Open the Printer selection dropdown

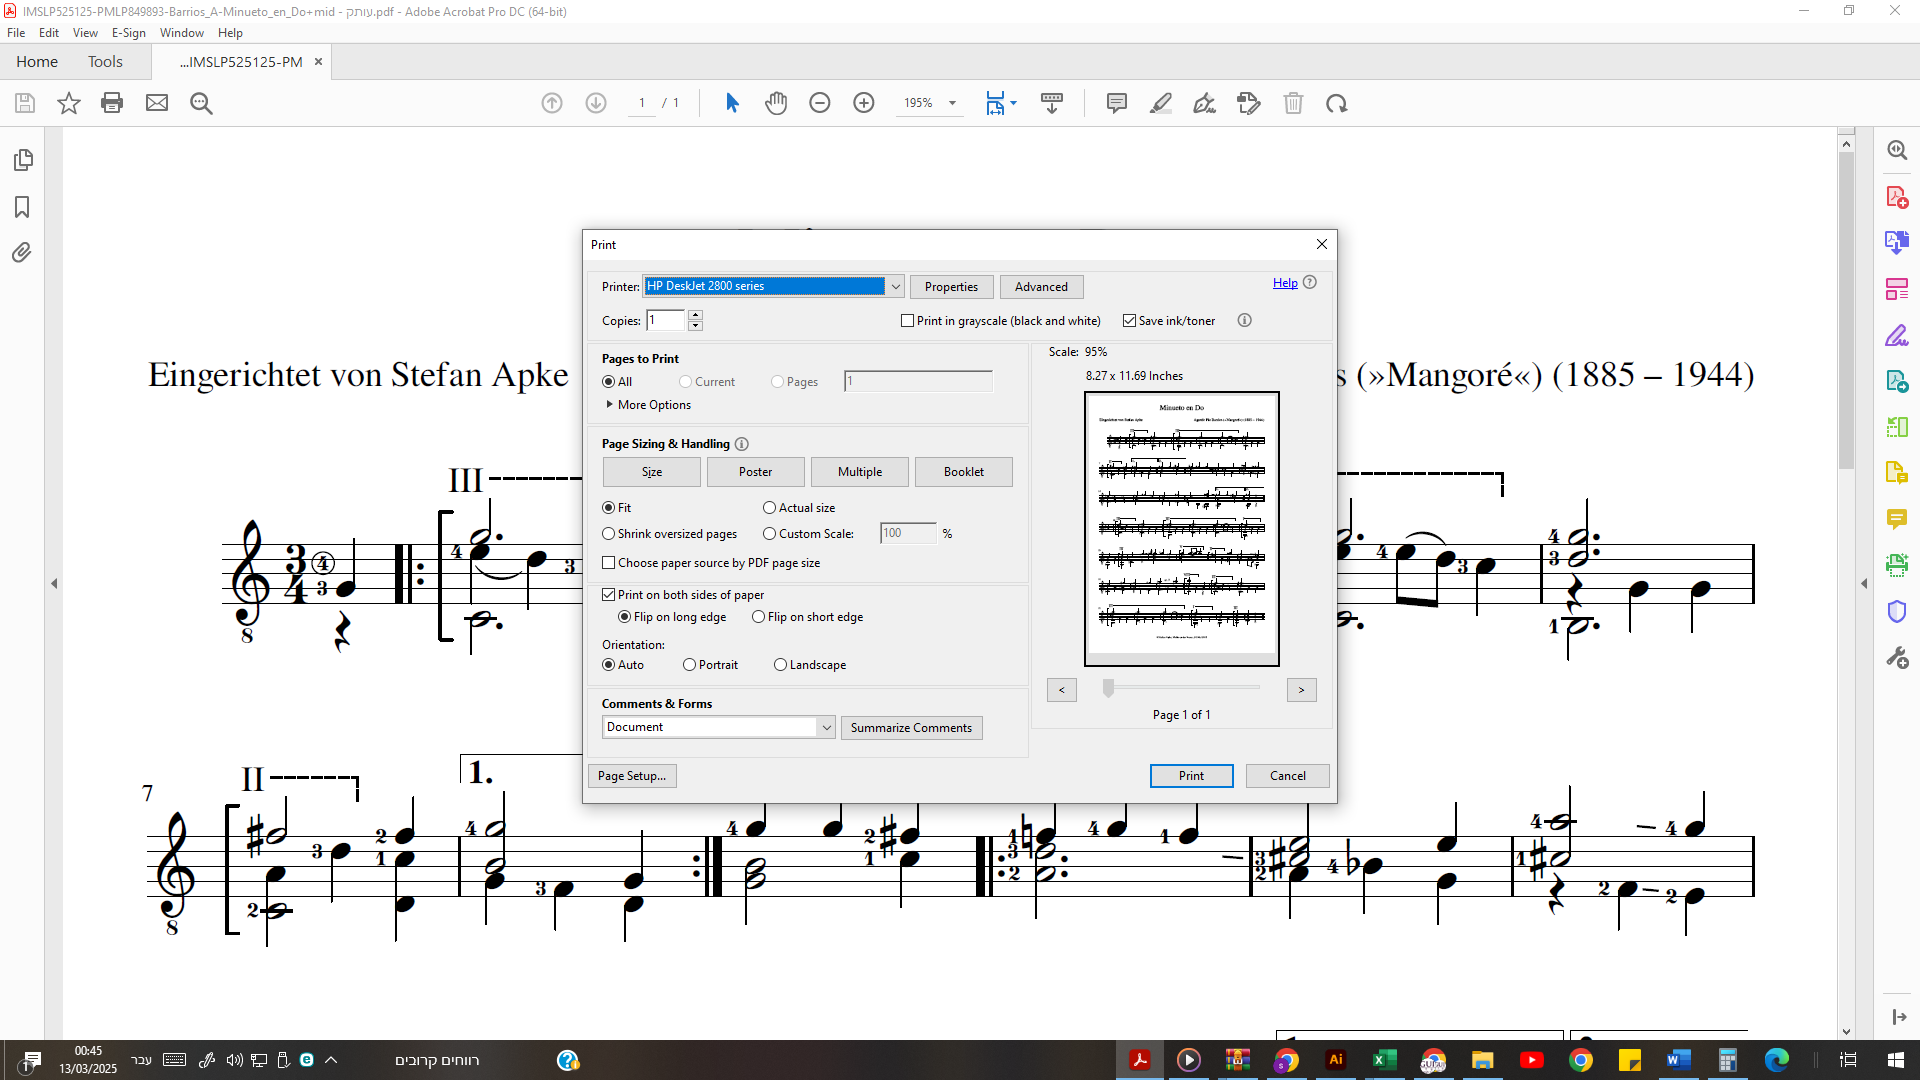(x=895, y=287)
